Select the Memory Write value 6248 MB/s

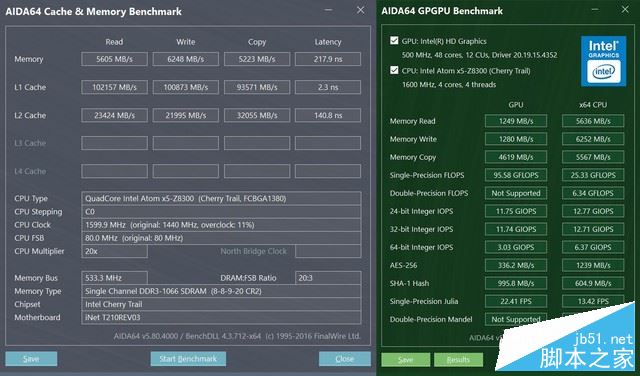pos(186,59)
